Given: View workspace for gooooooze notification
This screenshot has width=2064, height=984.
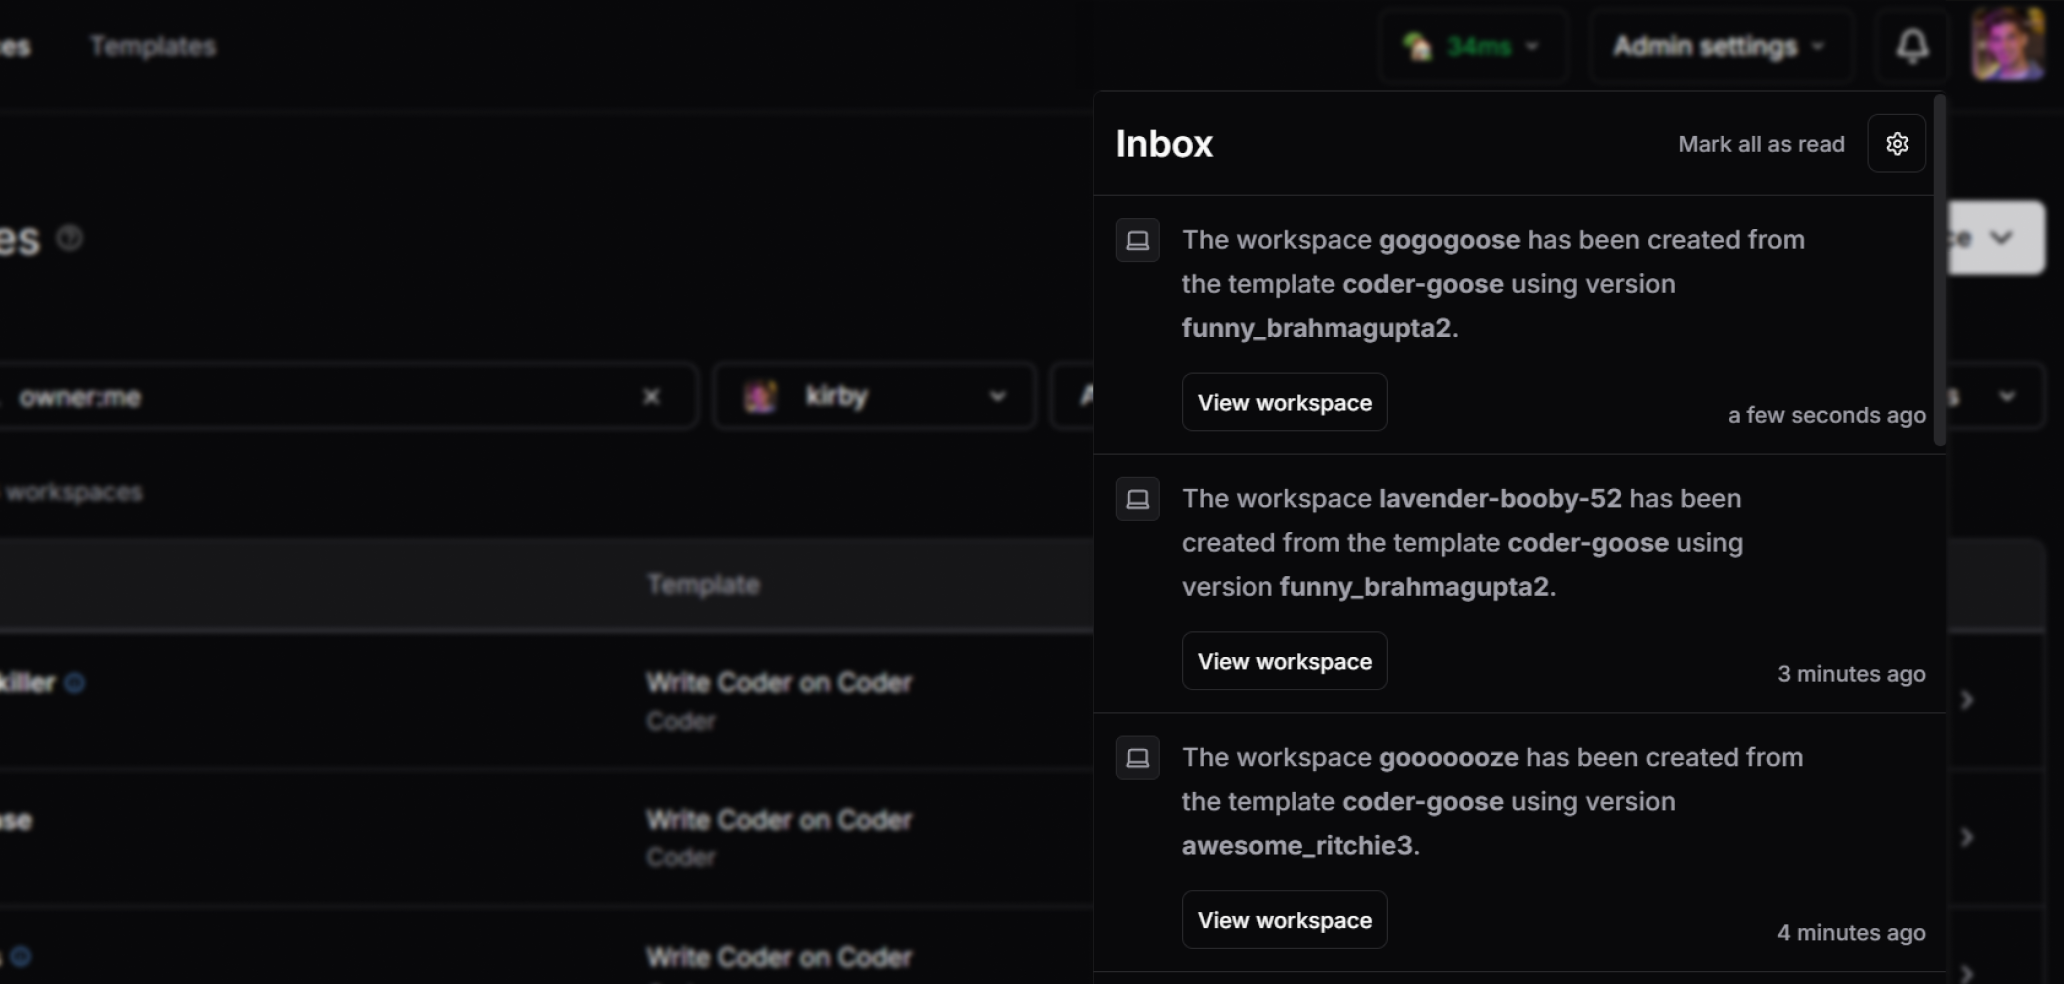Looking at the screenshot, I should click(x=1284, y=920).
